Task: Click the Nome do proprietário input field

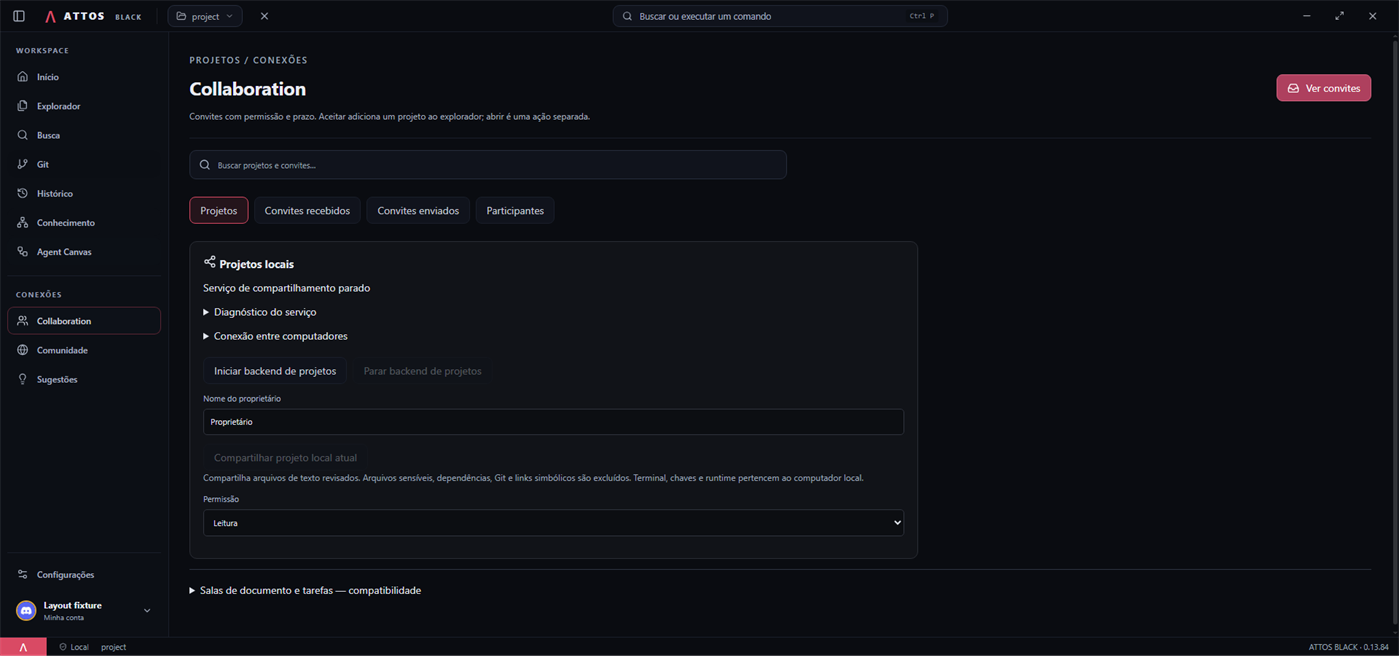Action: pos(553,422)
